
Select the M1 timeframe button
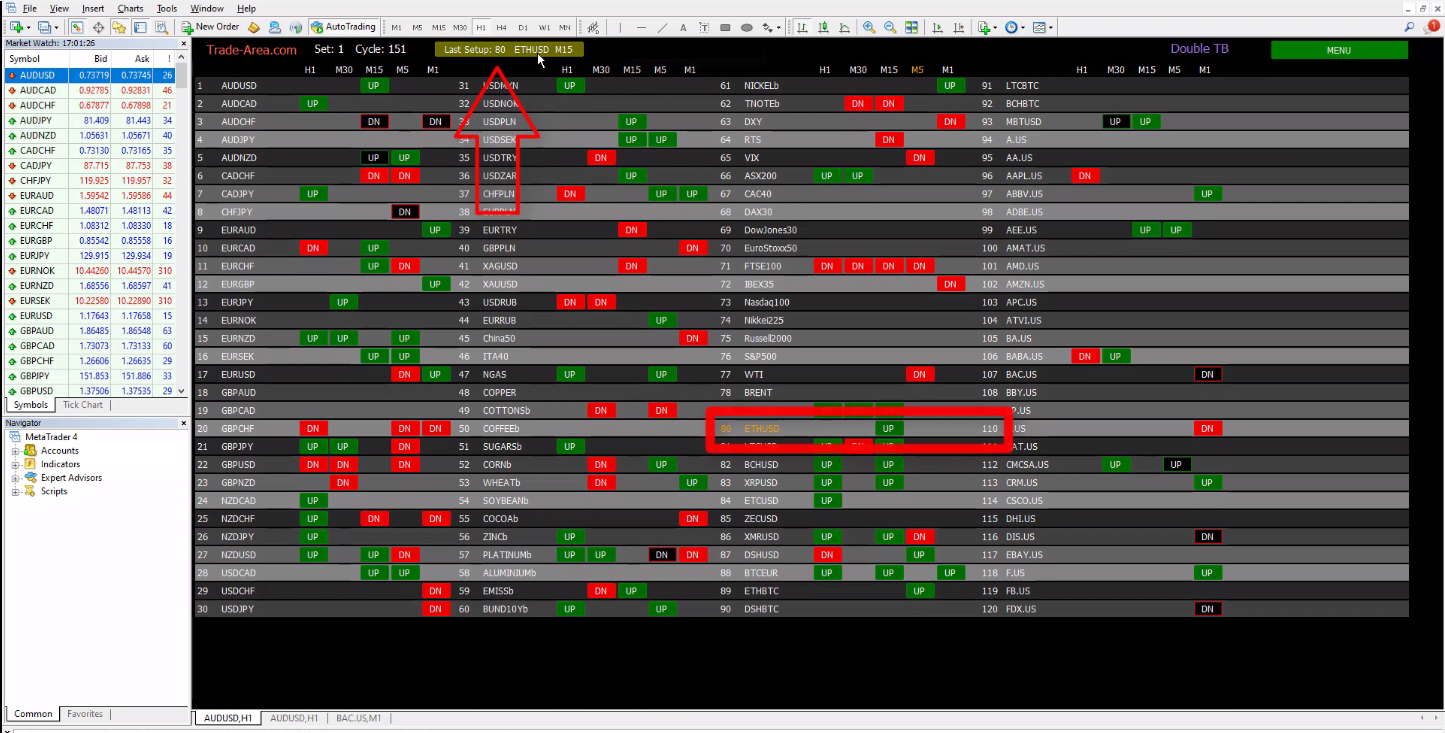[x=397, y=27]
